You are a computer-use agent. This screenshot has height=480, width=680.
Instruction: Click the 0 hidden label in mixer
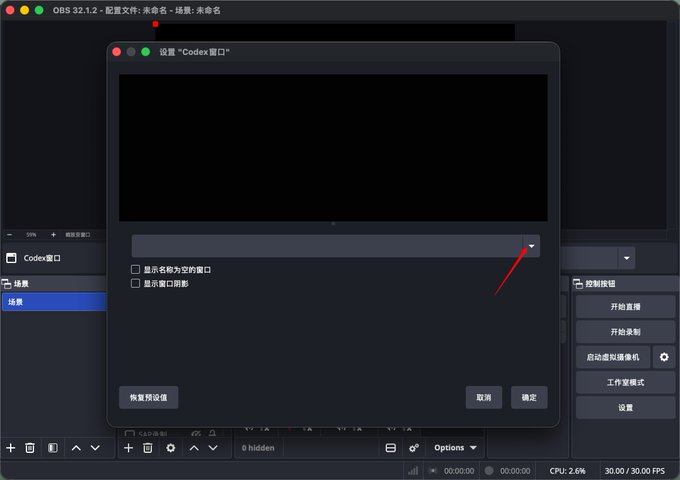coord(258,448)
